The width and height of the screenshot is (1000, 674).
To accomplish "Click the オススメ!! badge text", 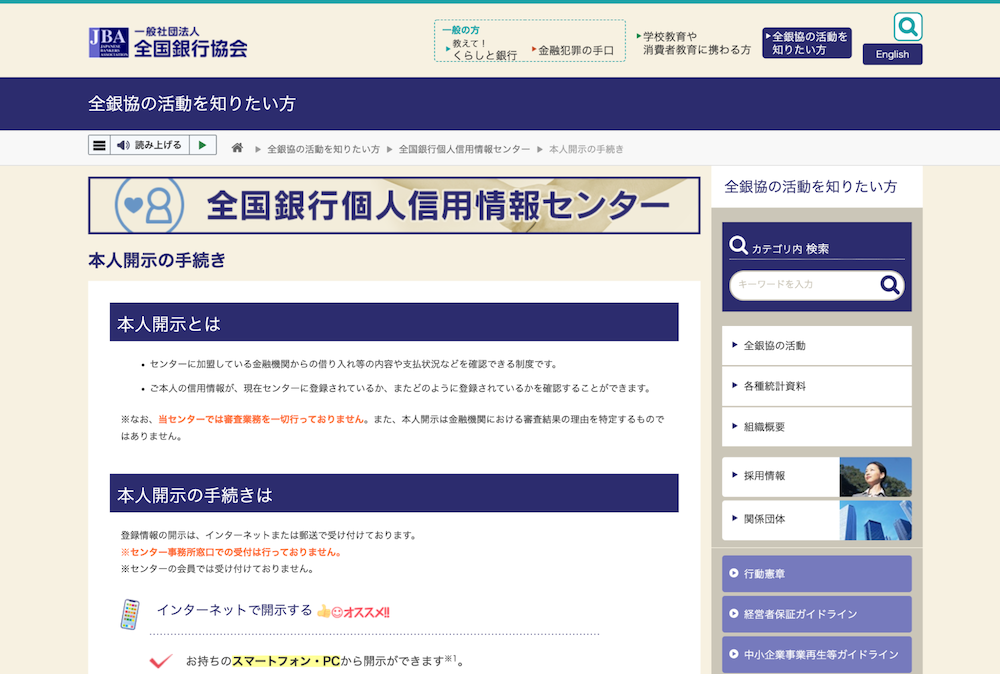I will click(366, 613).
